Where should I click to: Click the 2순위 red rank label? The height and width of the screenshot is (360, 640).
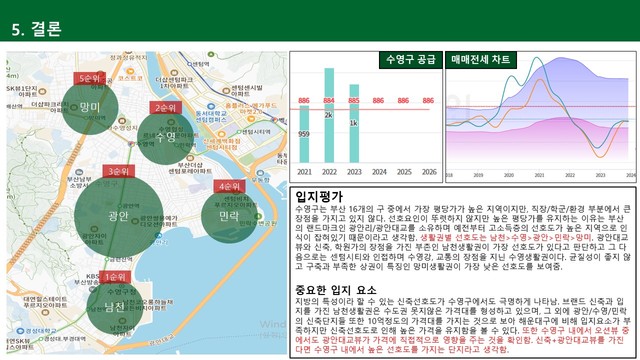[x=165, y=108]
